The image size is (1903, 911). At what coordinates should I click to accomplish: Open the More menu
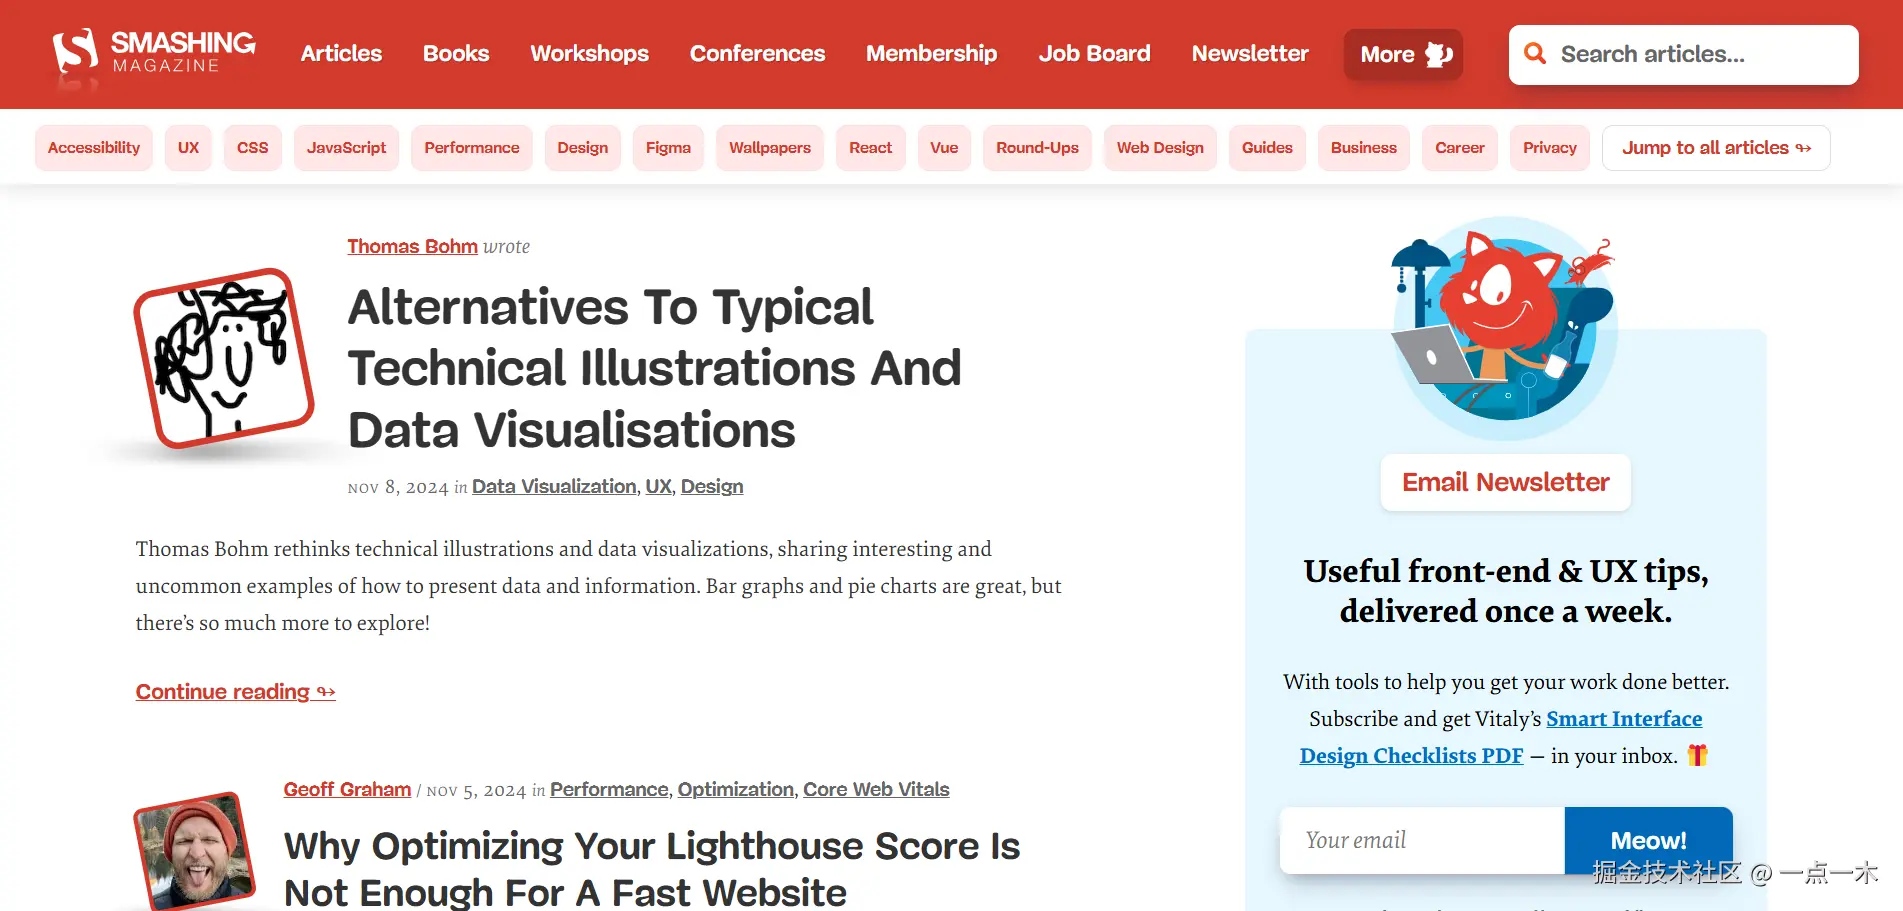1404,54
